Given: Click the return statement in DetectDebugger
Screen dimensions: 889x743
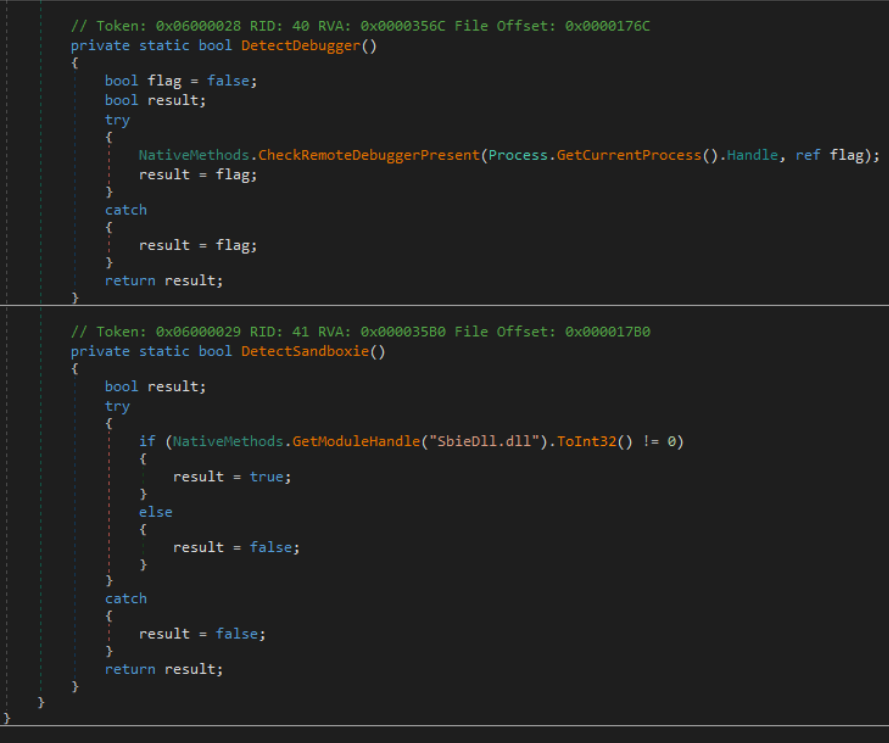Looking at the screenshot, I should pos(164,280).
